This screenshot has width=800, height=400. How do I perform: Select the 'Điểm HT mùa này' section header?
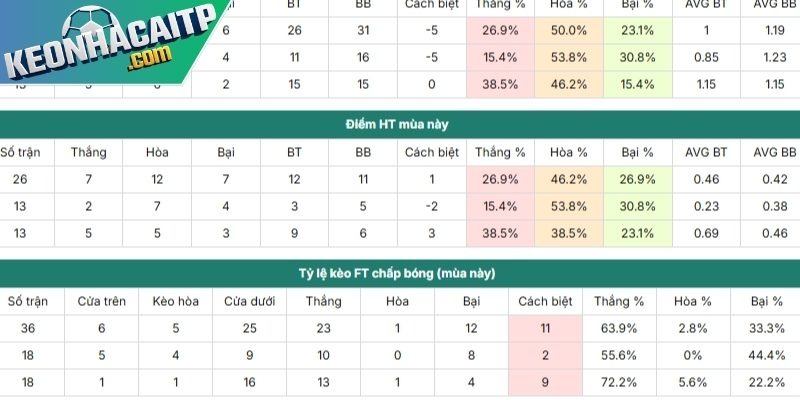(400, 125)
